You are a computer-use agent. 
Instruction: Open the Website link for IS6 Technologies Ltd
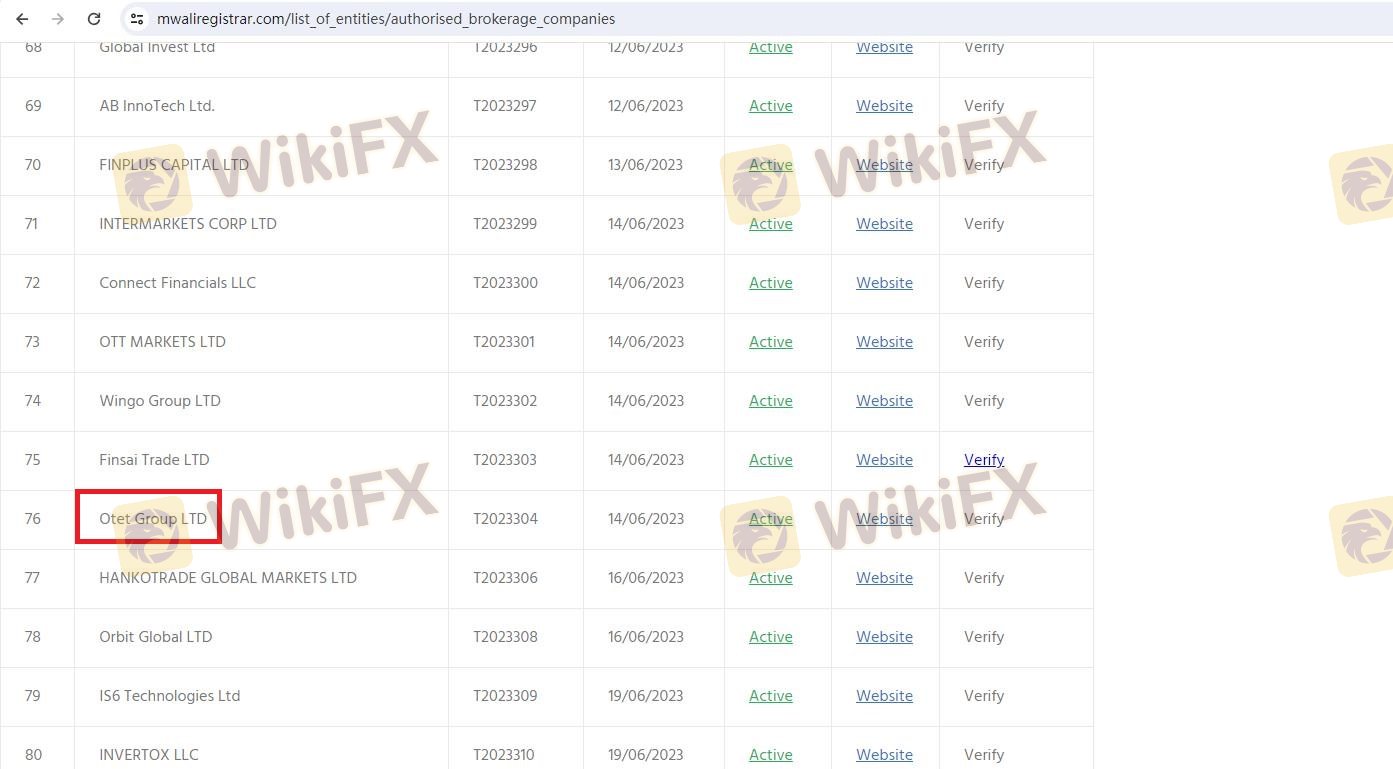pyautogui.click(x=884, y=696)
